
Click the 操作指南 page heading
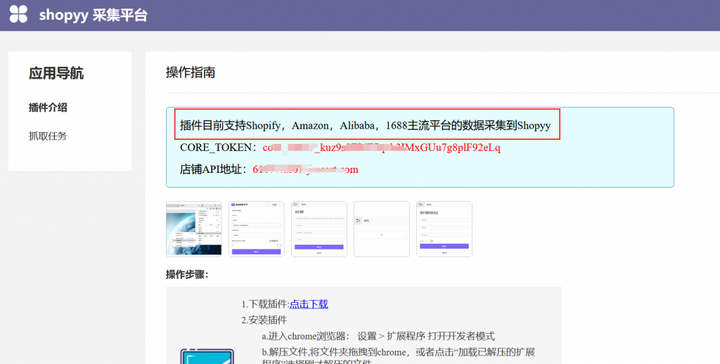[x=191, y=73]
